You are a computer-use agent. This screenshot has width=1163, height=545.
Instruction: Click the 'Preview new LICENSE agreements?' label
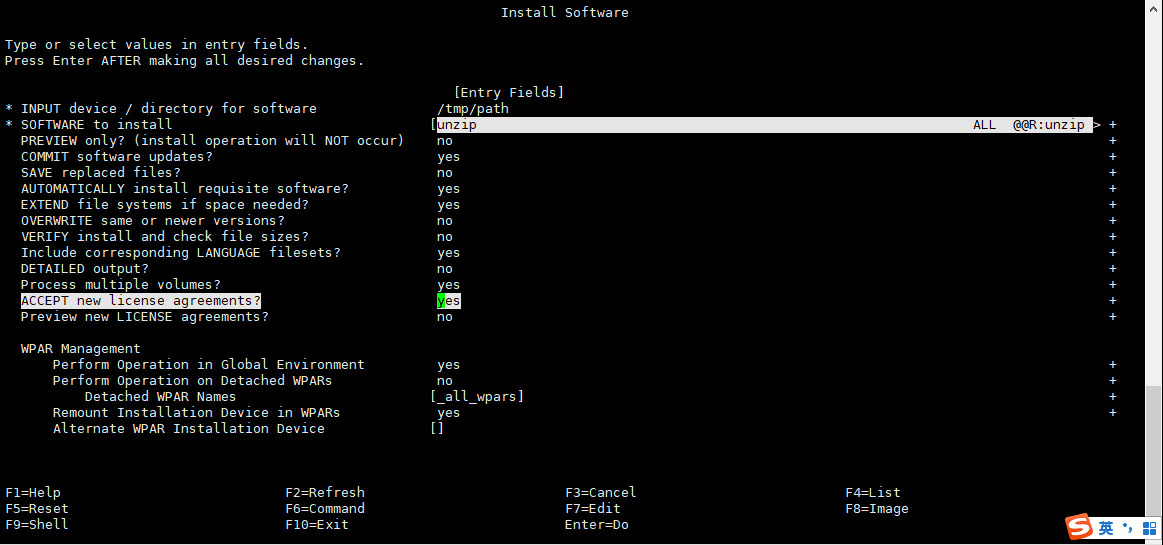point(145,317)
